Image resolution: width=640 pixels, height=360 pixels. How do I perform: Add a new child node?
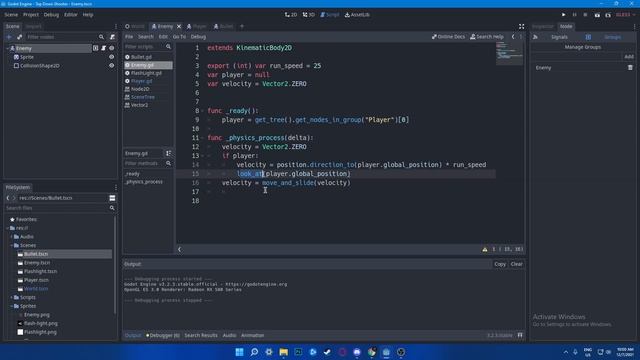(9, 37)
